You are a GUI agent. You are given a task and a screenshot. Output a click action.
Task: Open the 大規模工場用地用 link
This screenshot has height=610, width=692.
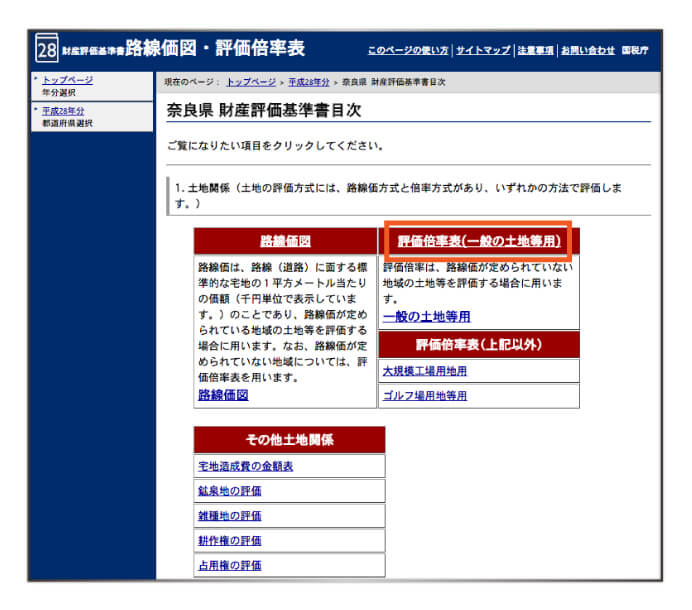[x=425, y=371]
